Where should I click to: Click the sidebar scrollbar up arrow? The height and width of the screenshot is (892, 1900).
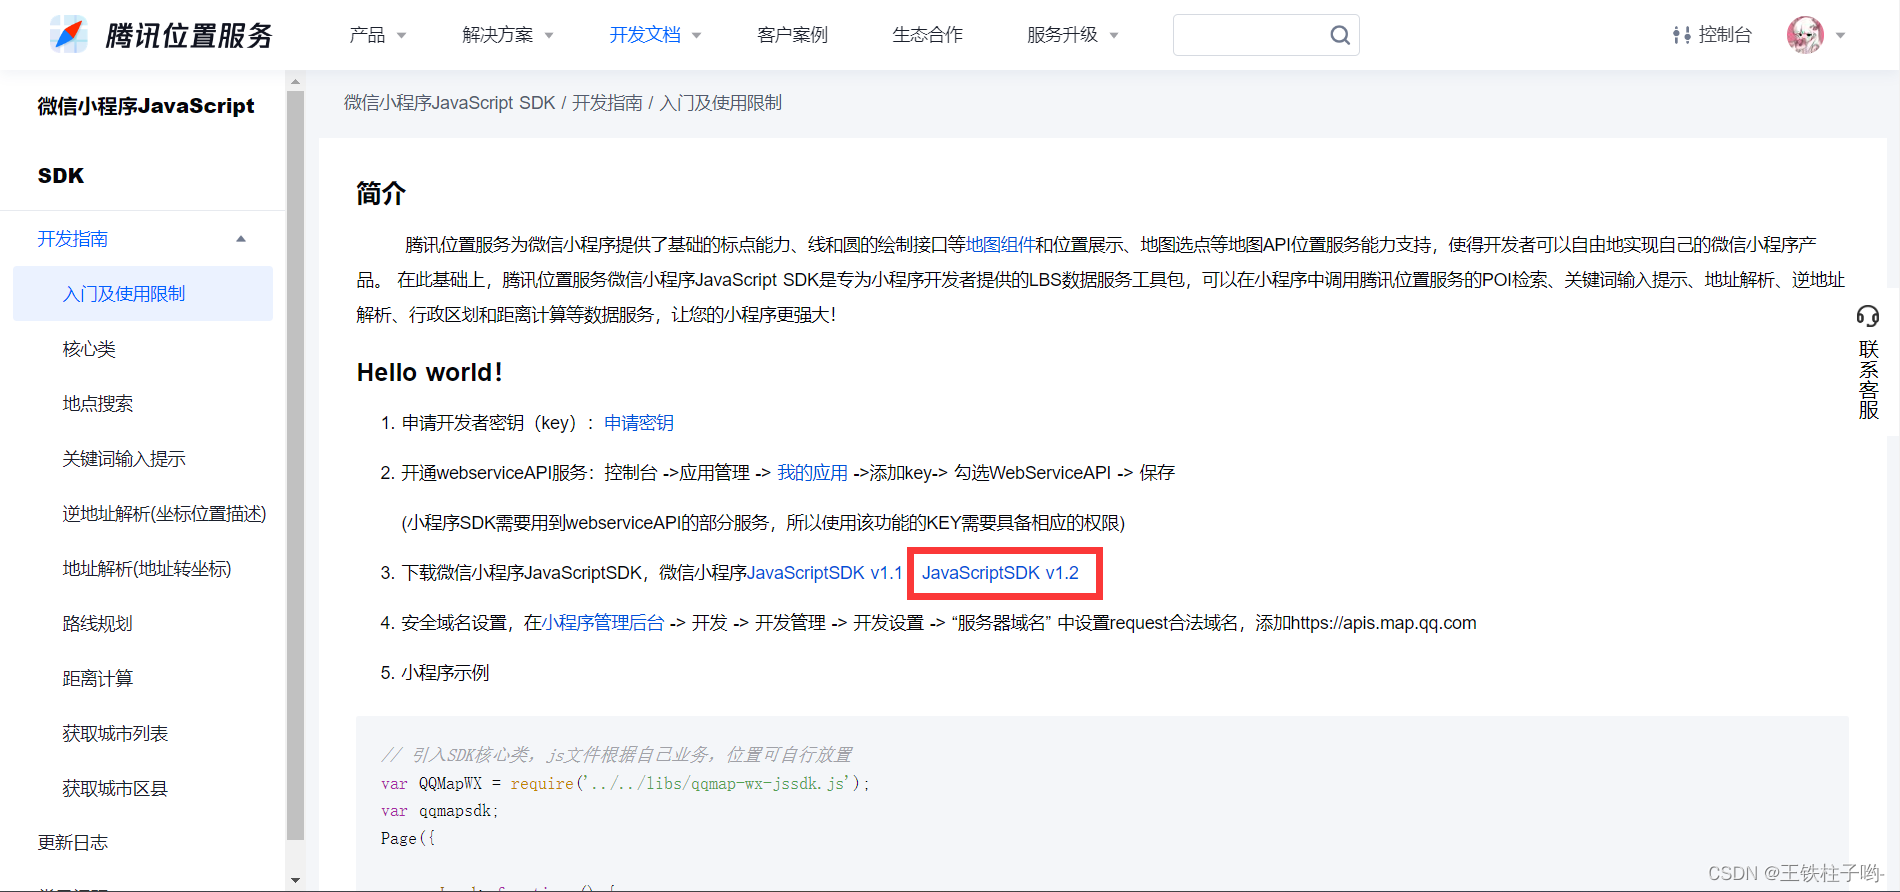tap(295, 81)
